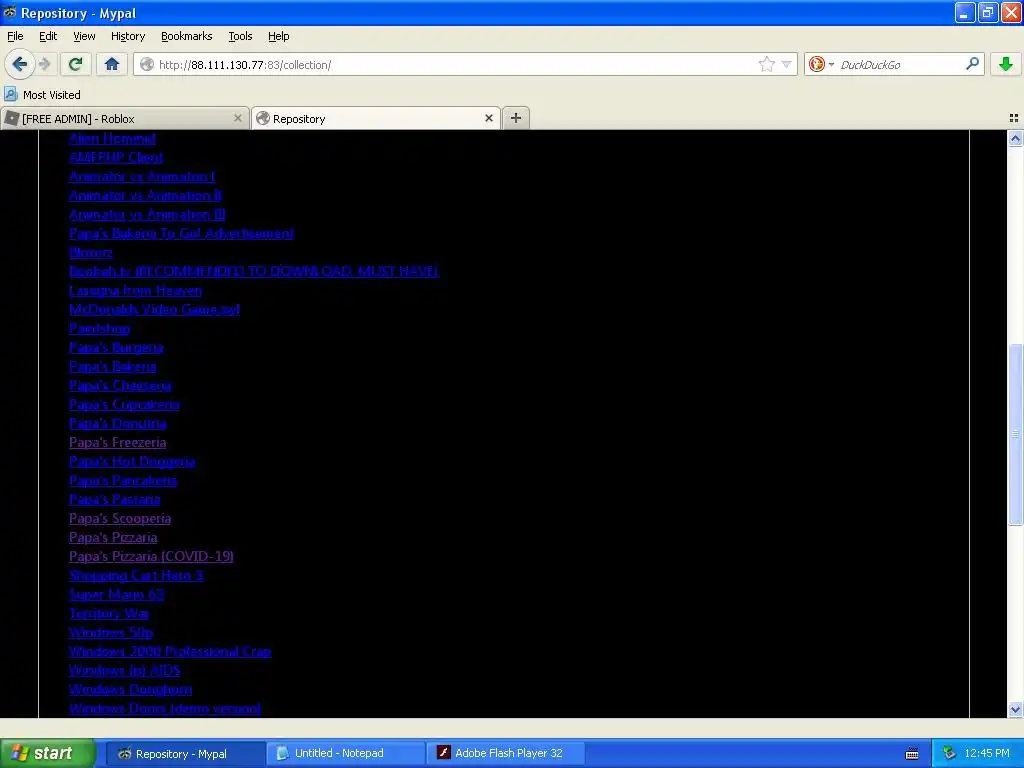Reload the page with the refresh icon
The image size is (1024, 768).
(x=76, y=64)
